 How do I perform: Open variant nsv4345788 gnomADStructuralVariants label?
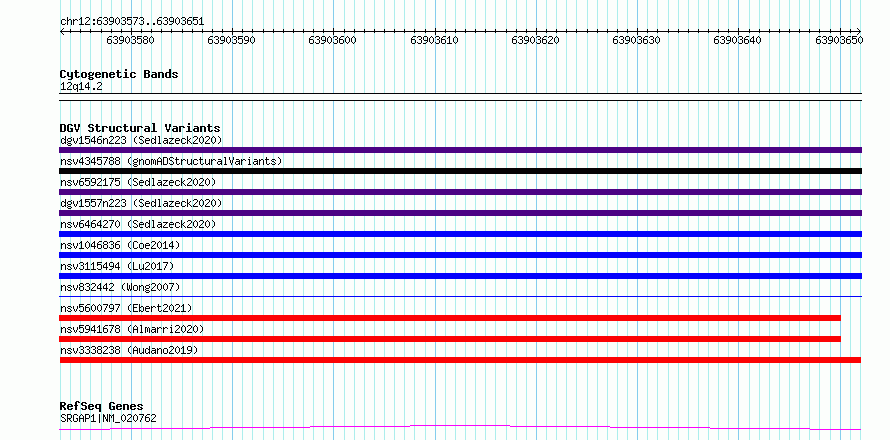click(x=171, y=161)
